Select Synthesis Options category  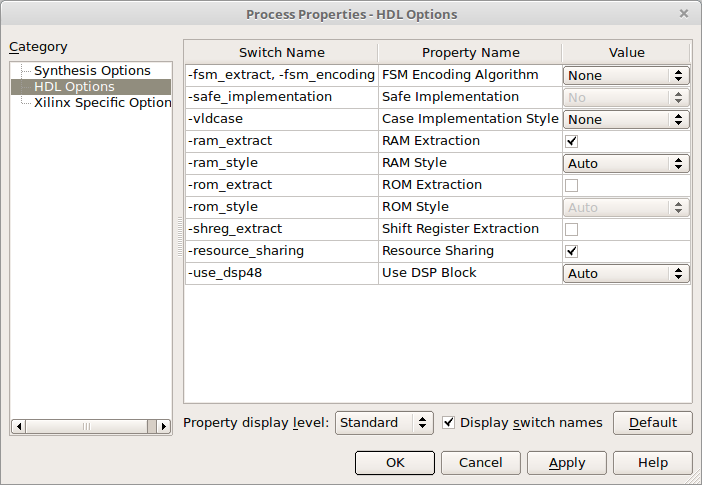(x=92, y=71)
